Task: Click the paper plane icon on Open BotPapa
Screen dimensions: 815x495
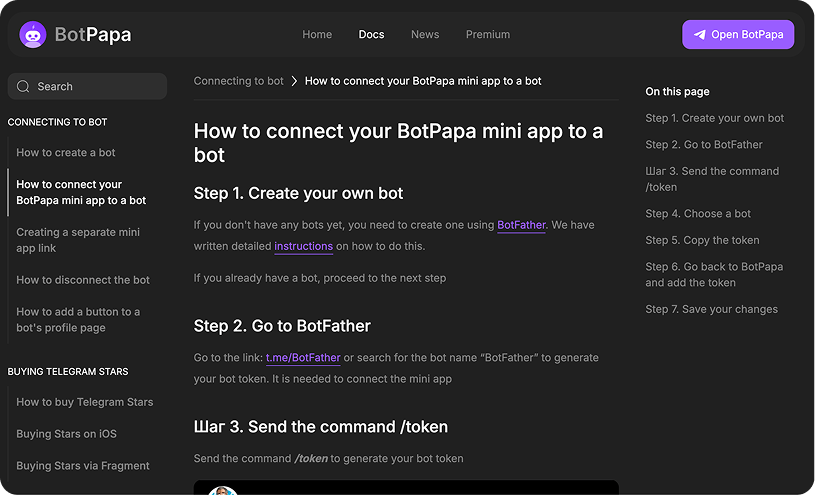Action: pyautogui.click(x=699, y=35)
